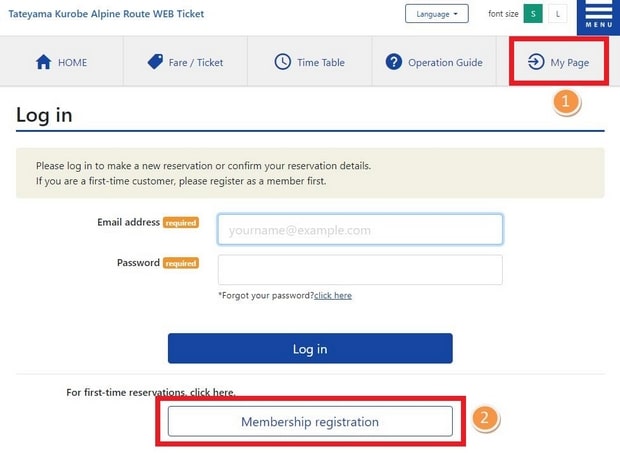
Task: Select small font size S
Action: point(533,14)
